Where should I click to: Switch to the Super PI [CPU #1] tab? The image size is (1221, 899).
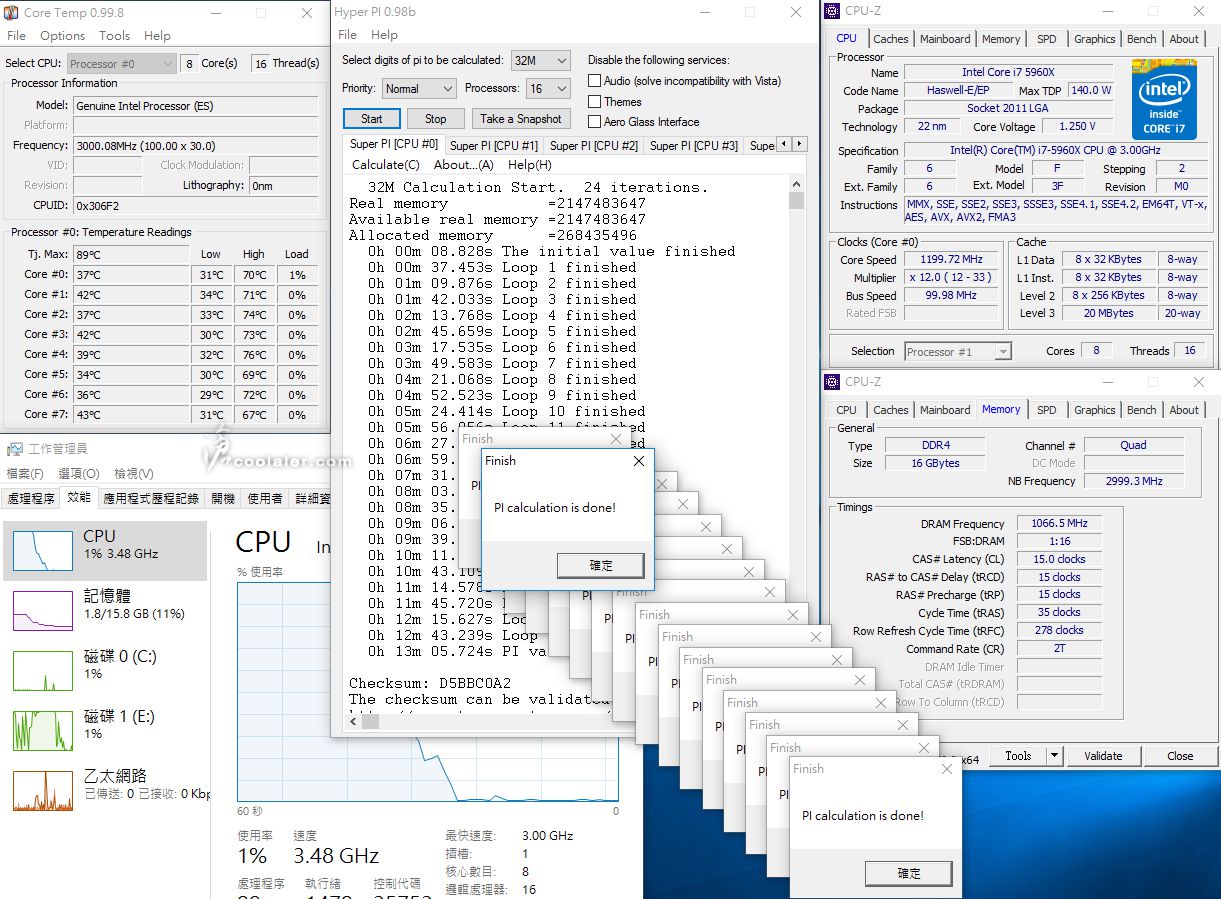tap(494, 146)
